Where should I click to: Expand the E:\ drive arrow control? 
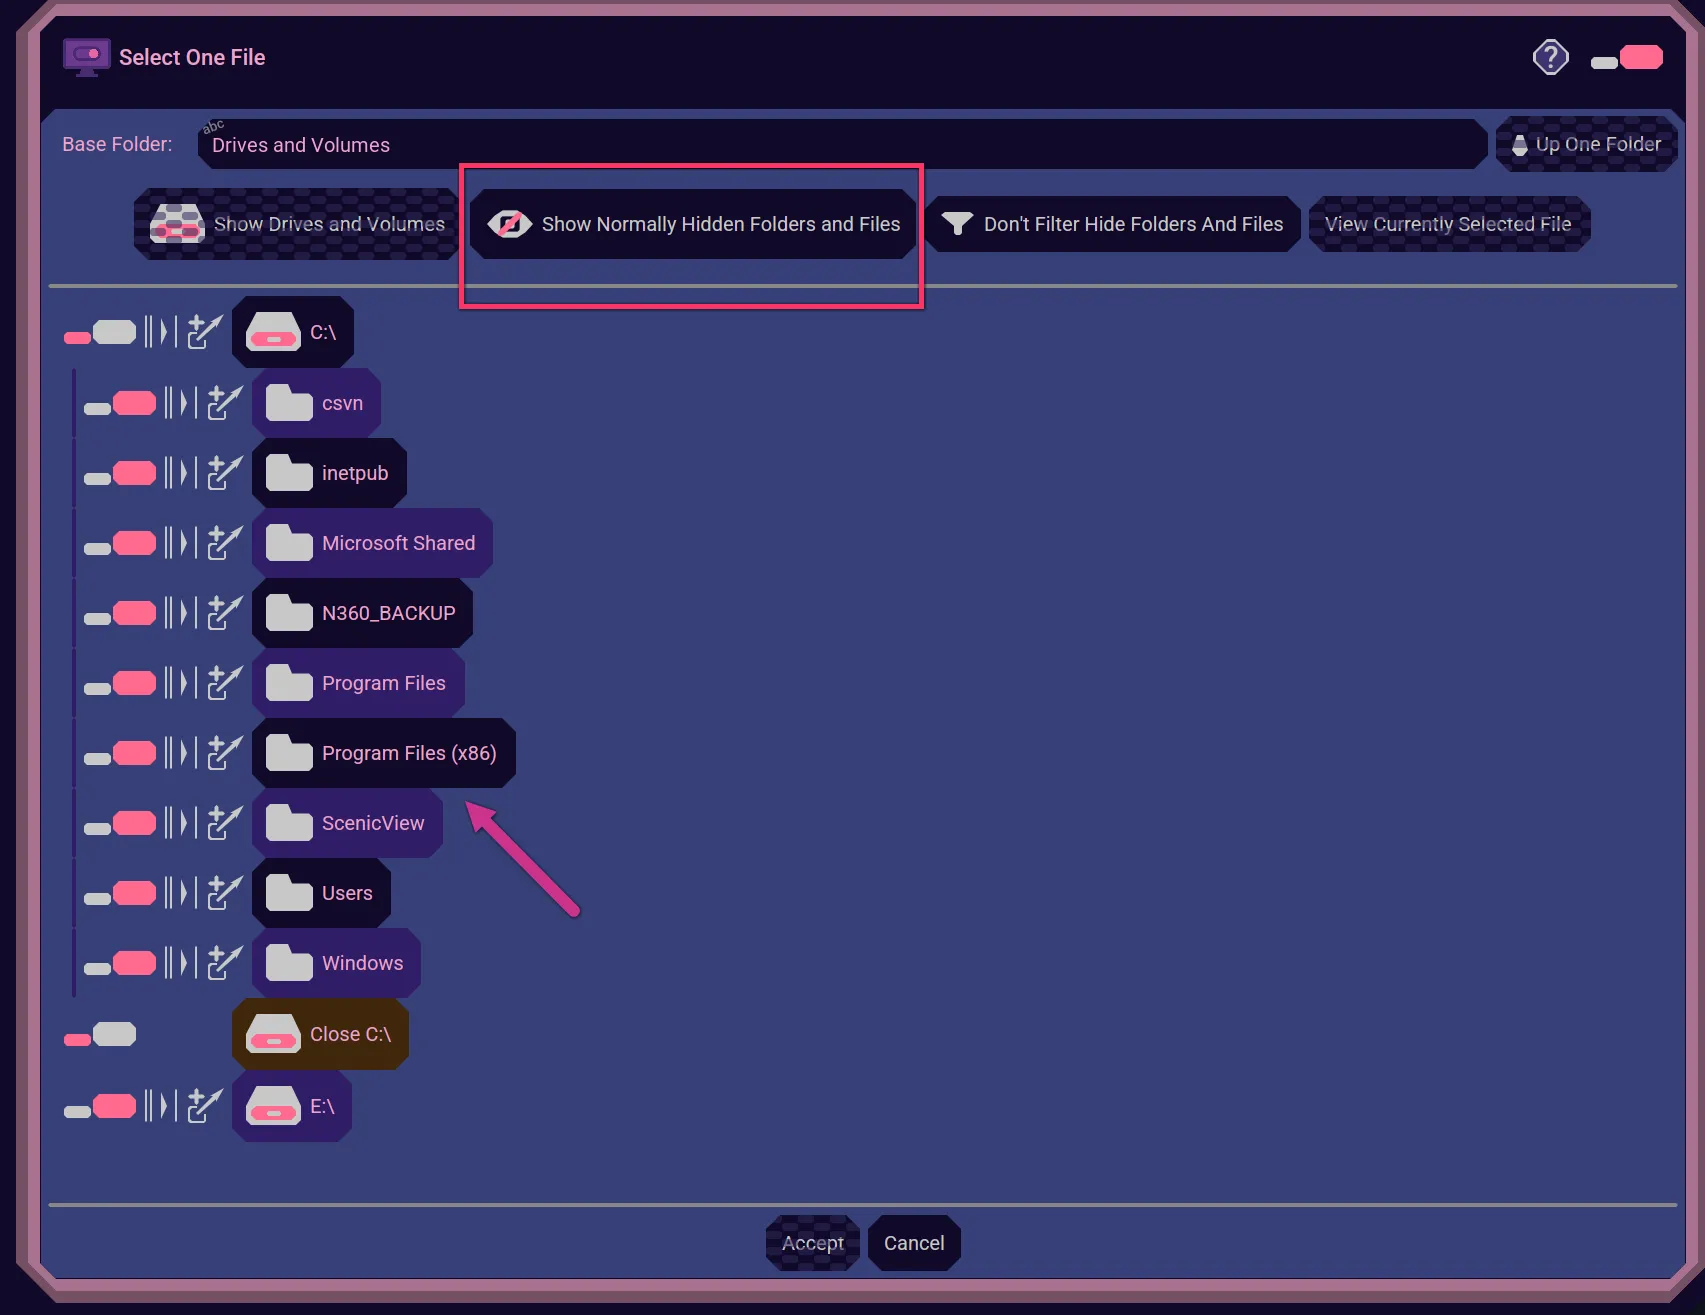161,1106
